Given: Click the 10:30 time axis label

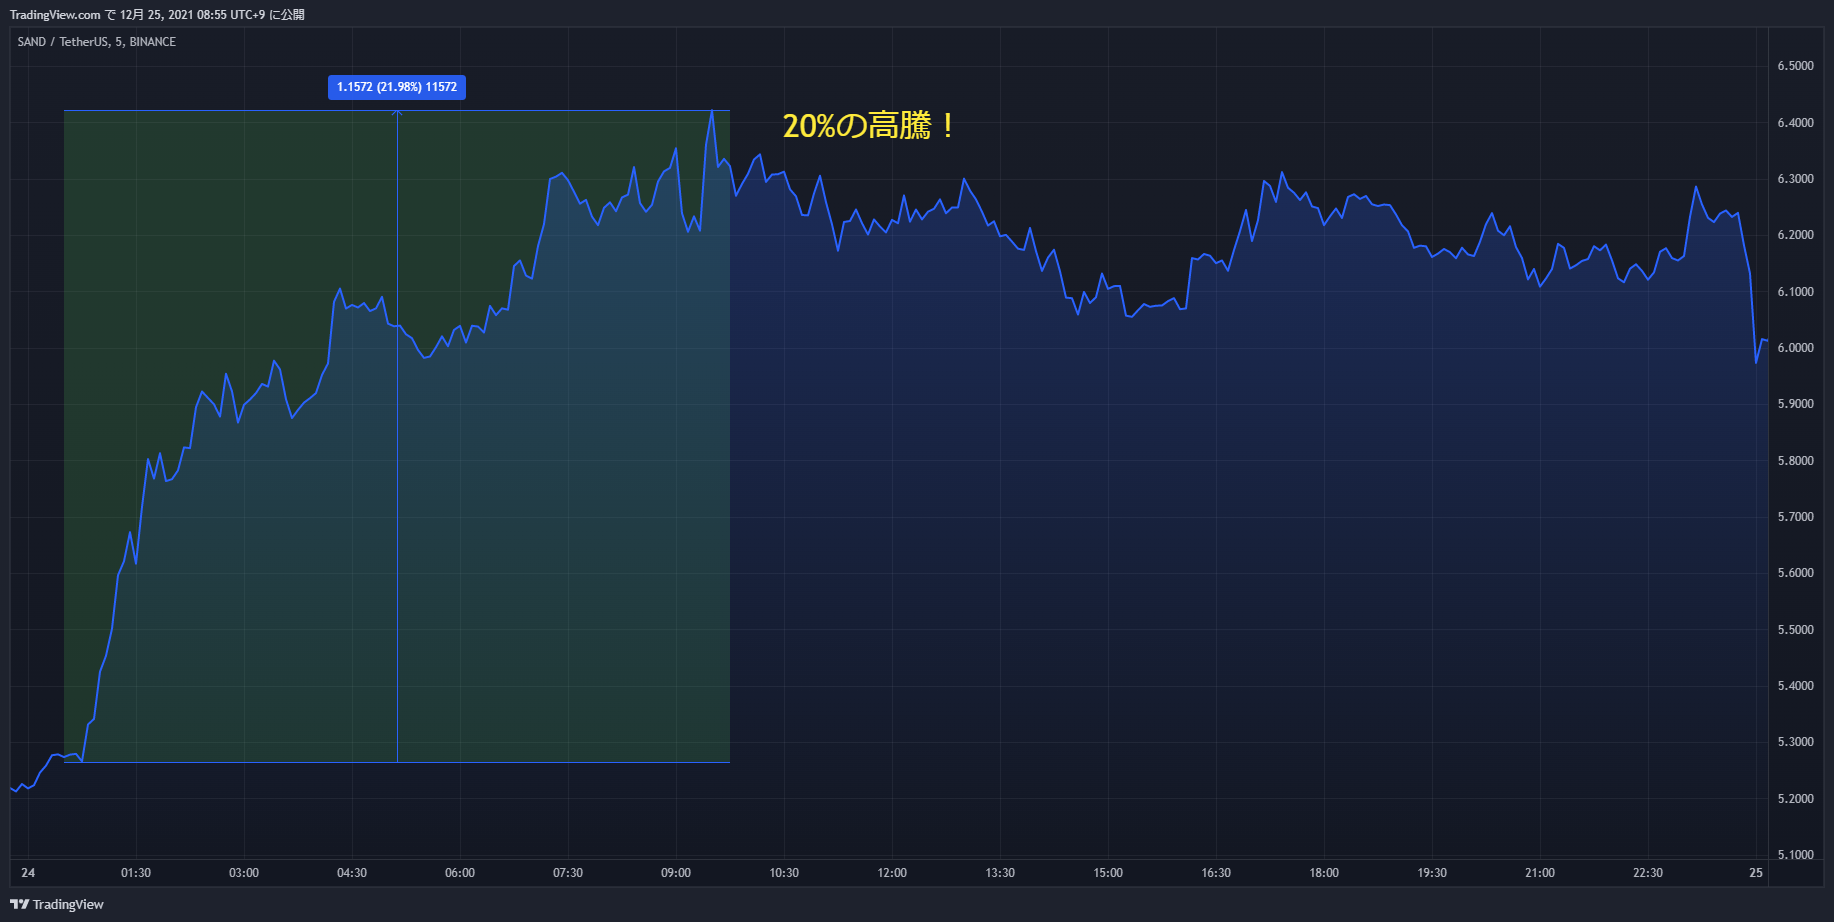Looking at the screenshot, I should (x=784, y=873).
